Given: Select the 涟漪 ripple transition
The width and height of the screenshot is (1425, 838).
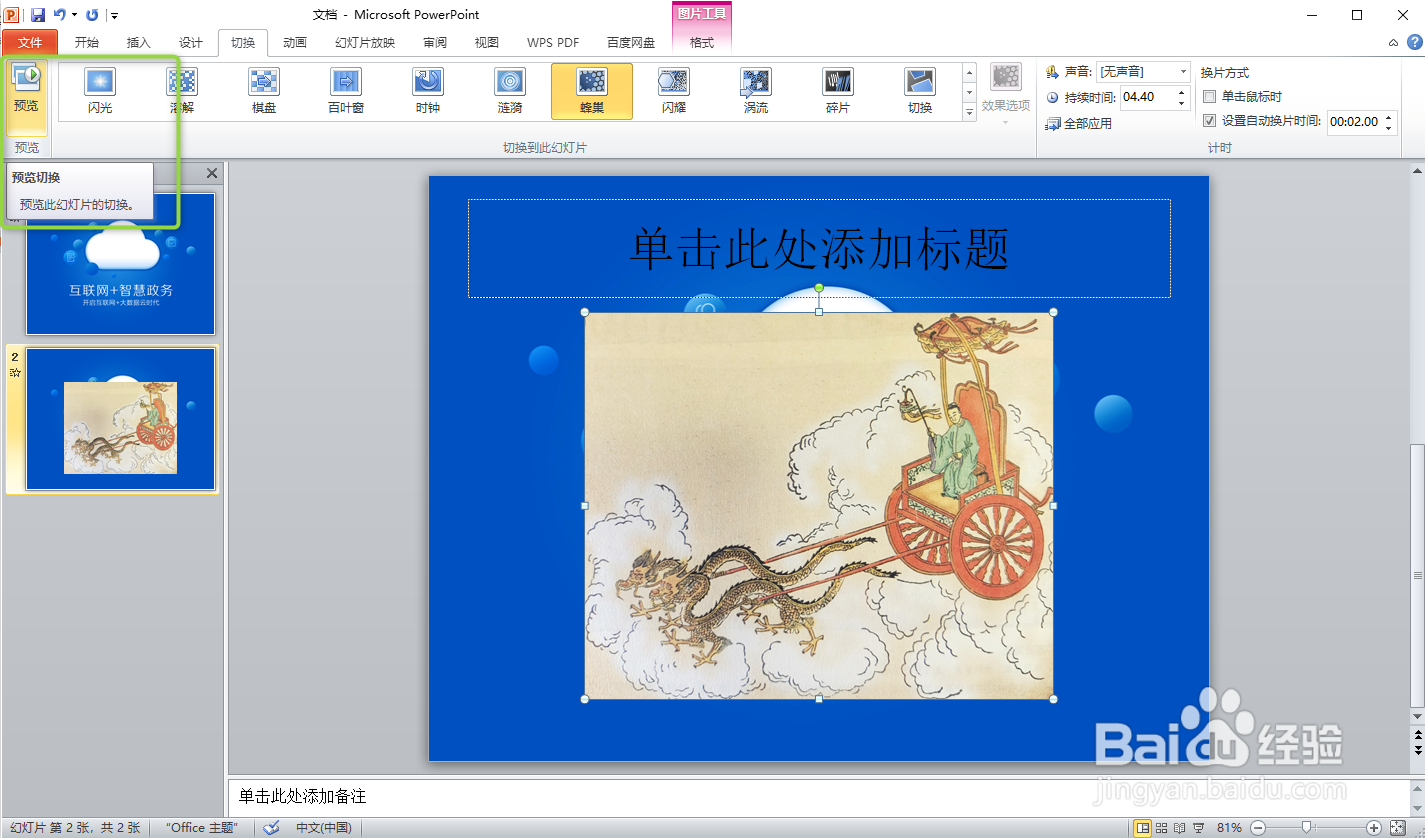Looking at the screenshot, I should pos(510,91).
